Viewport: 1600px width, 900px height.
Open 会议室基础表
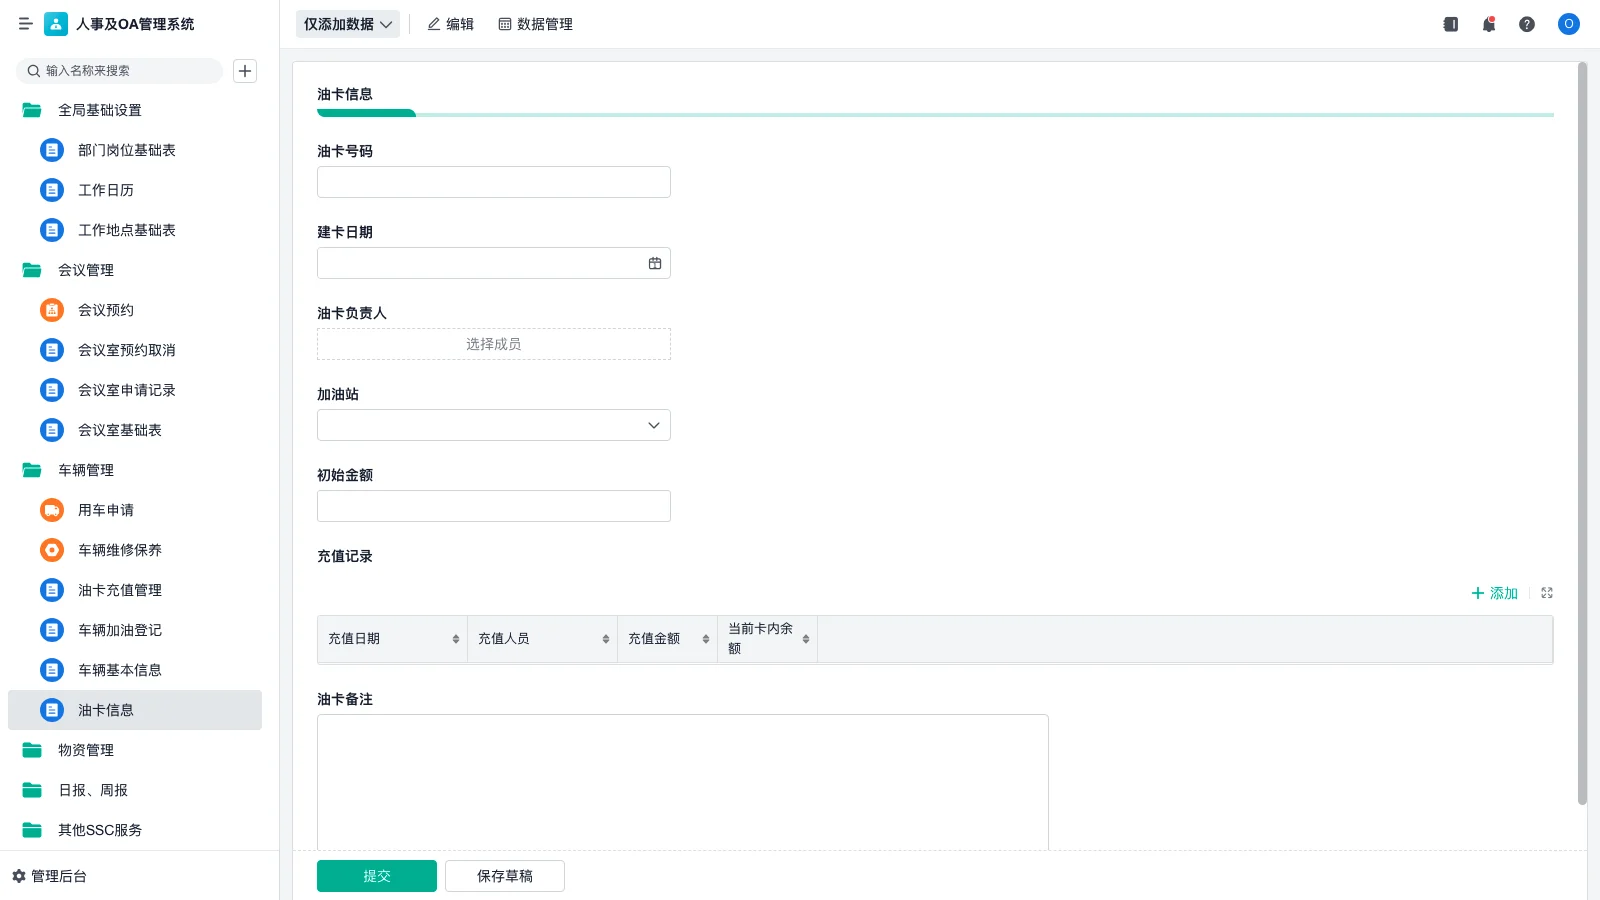click(135, 430)
